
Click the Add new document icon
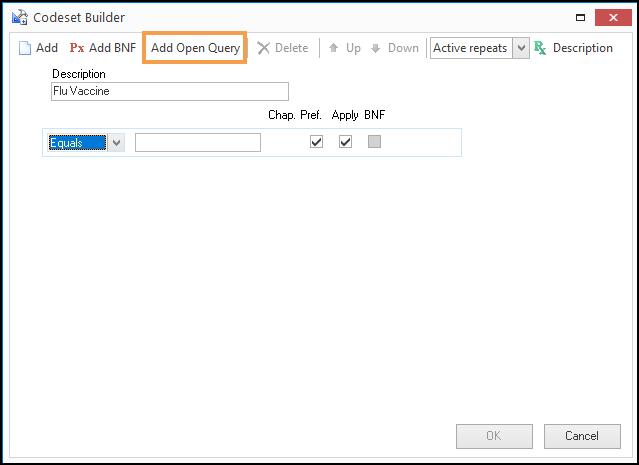tap(25, 48)
